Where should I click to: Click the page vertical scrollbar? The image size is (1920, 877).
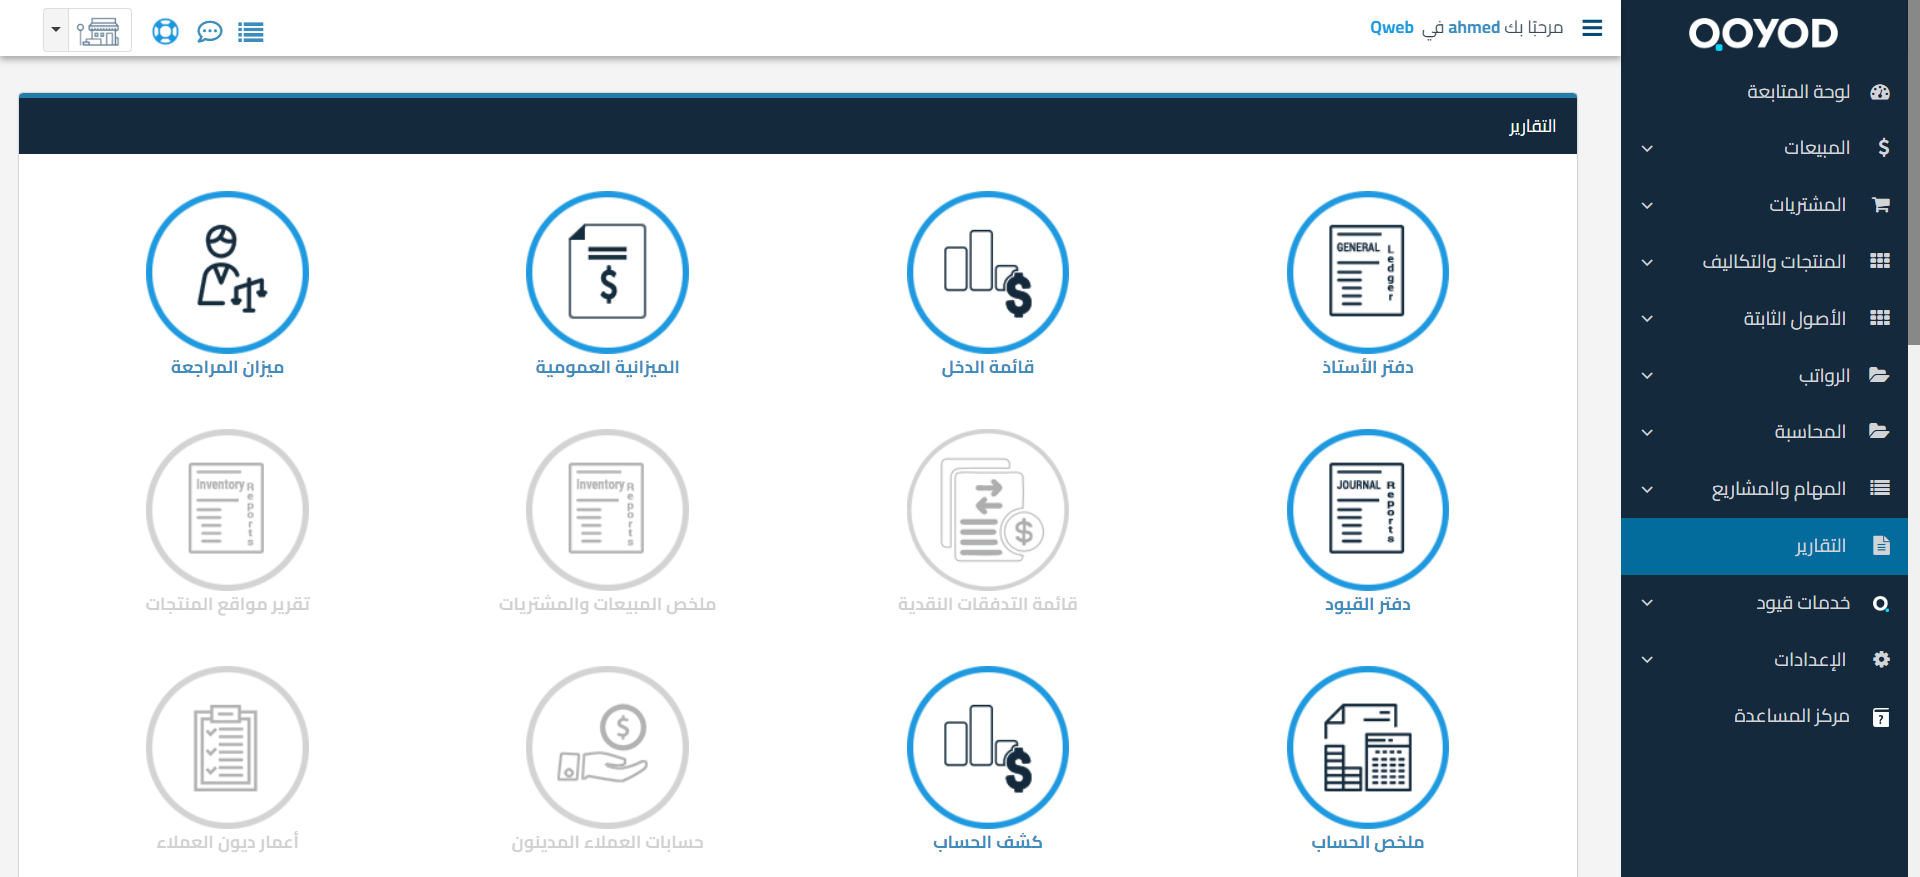pyautogui.click(x=1914, y=172)
